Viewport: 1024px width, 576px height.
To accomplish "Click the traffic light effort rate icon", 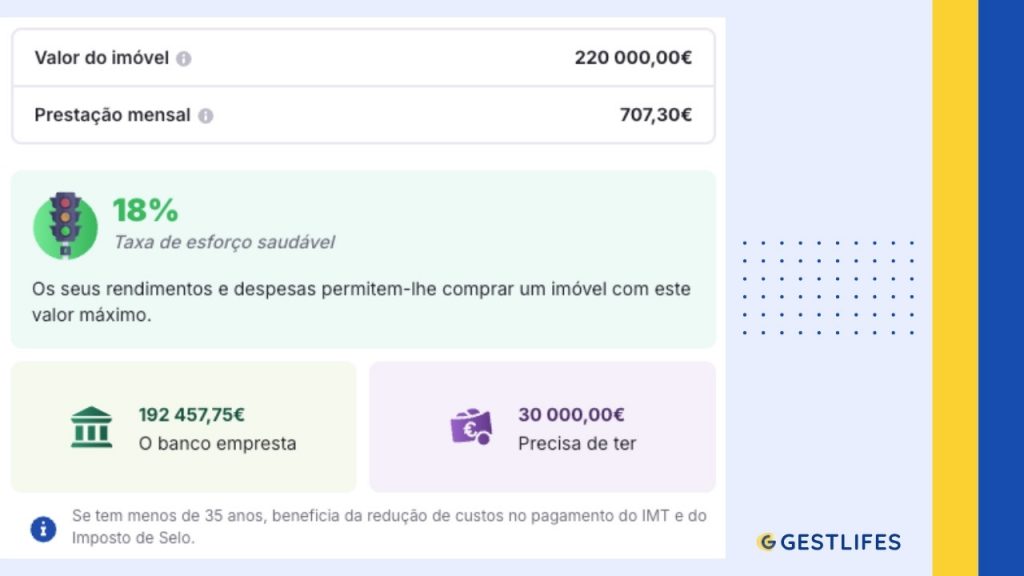I will coord(65,225).
